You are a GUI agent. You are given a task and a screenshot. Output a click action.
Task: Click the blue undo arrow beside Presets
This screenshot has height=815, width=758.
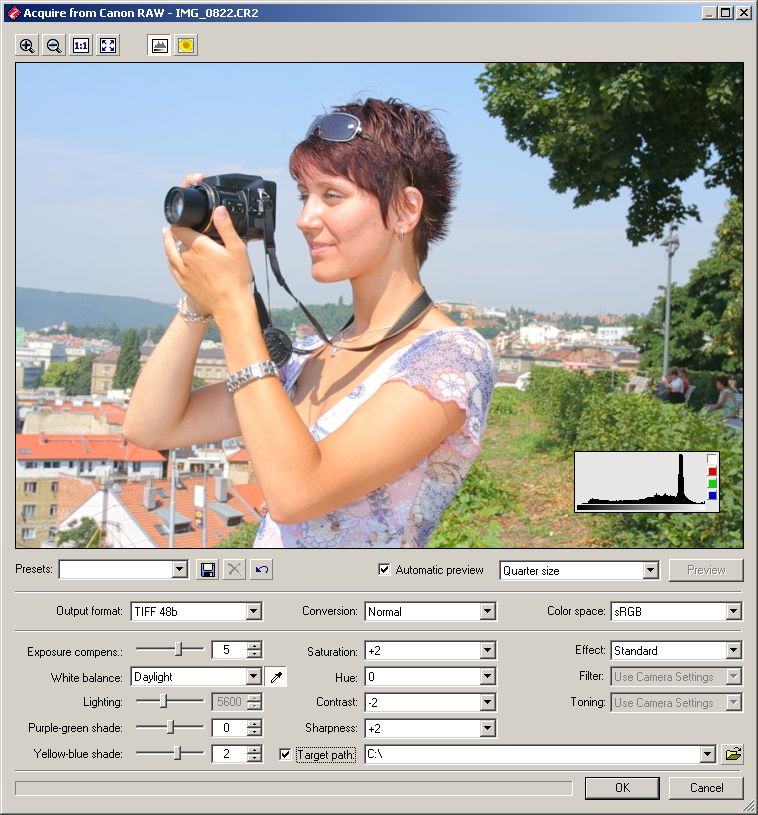[x=261, y=570]
